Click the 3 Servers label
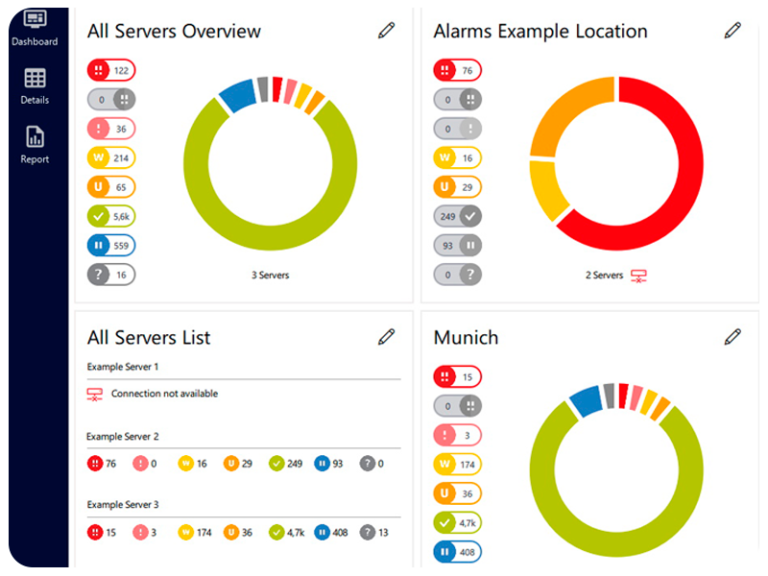 (x=270, y=275)
